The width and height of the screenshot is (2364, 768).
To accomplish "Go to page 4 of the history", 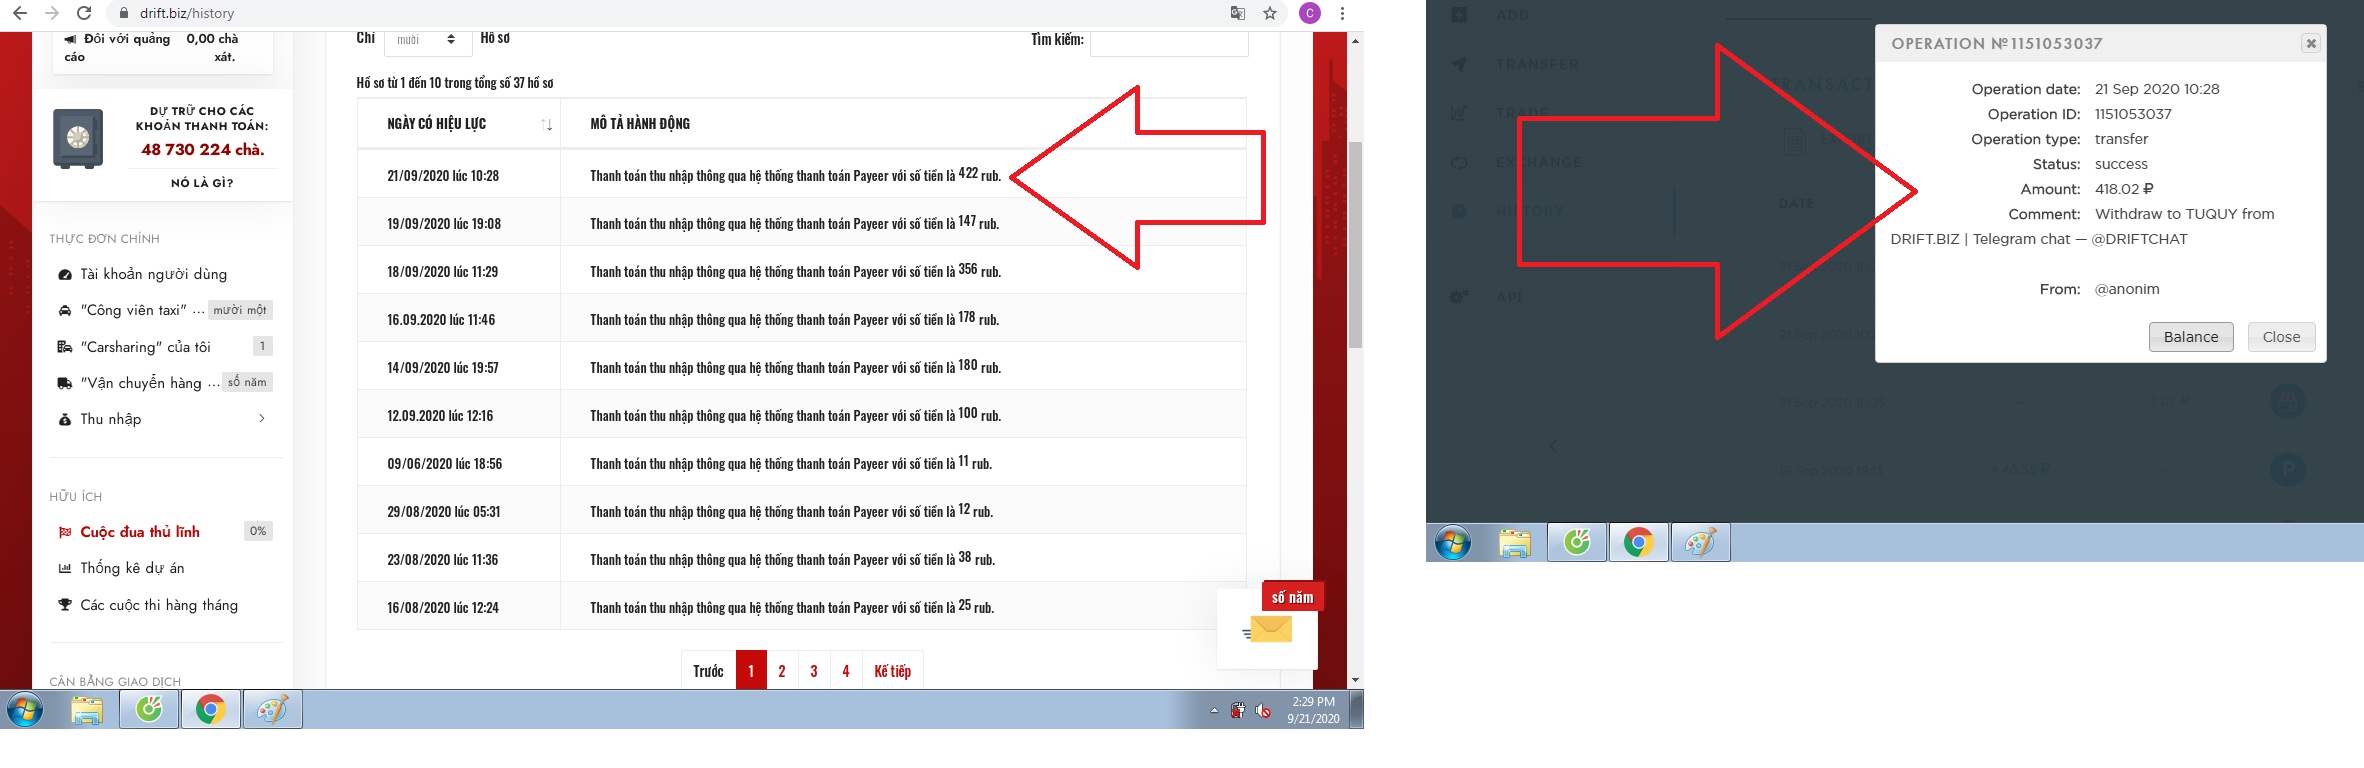I will [846, 671].
